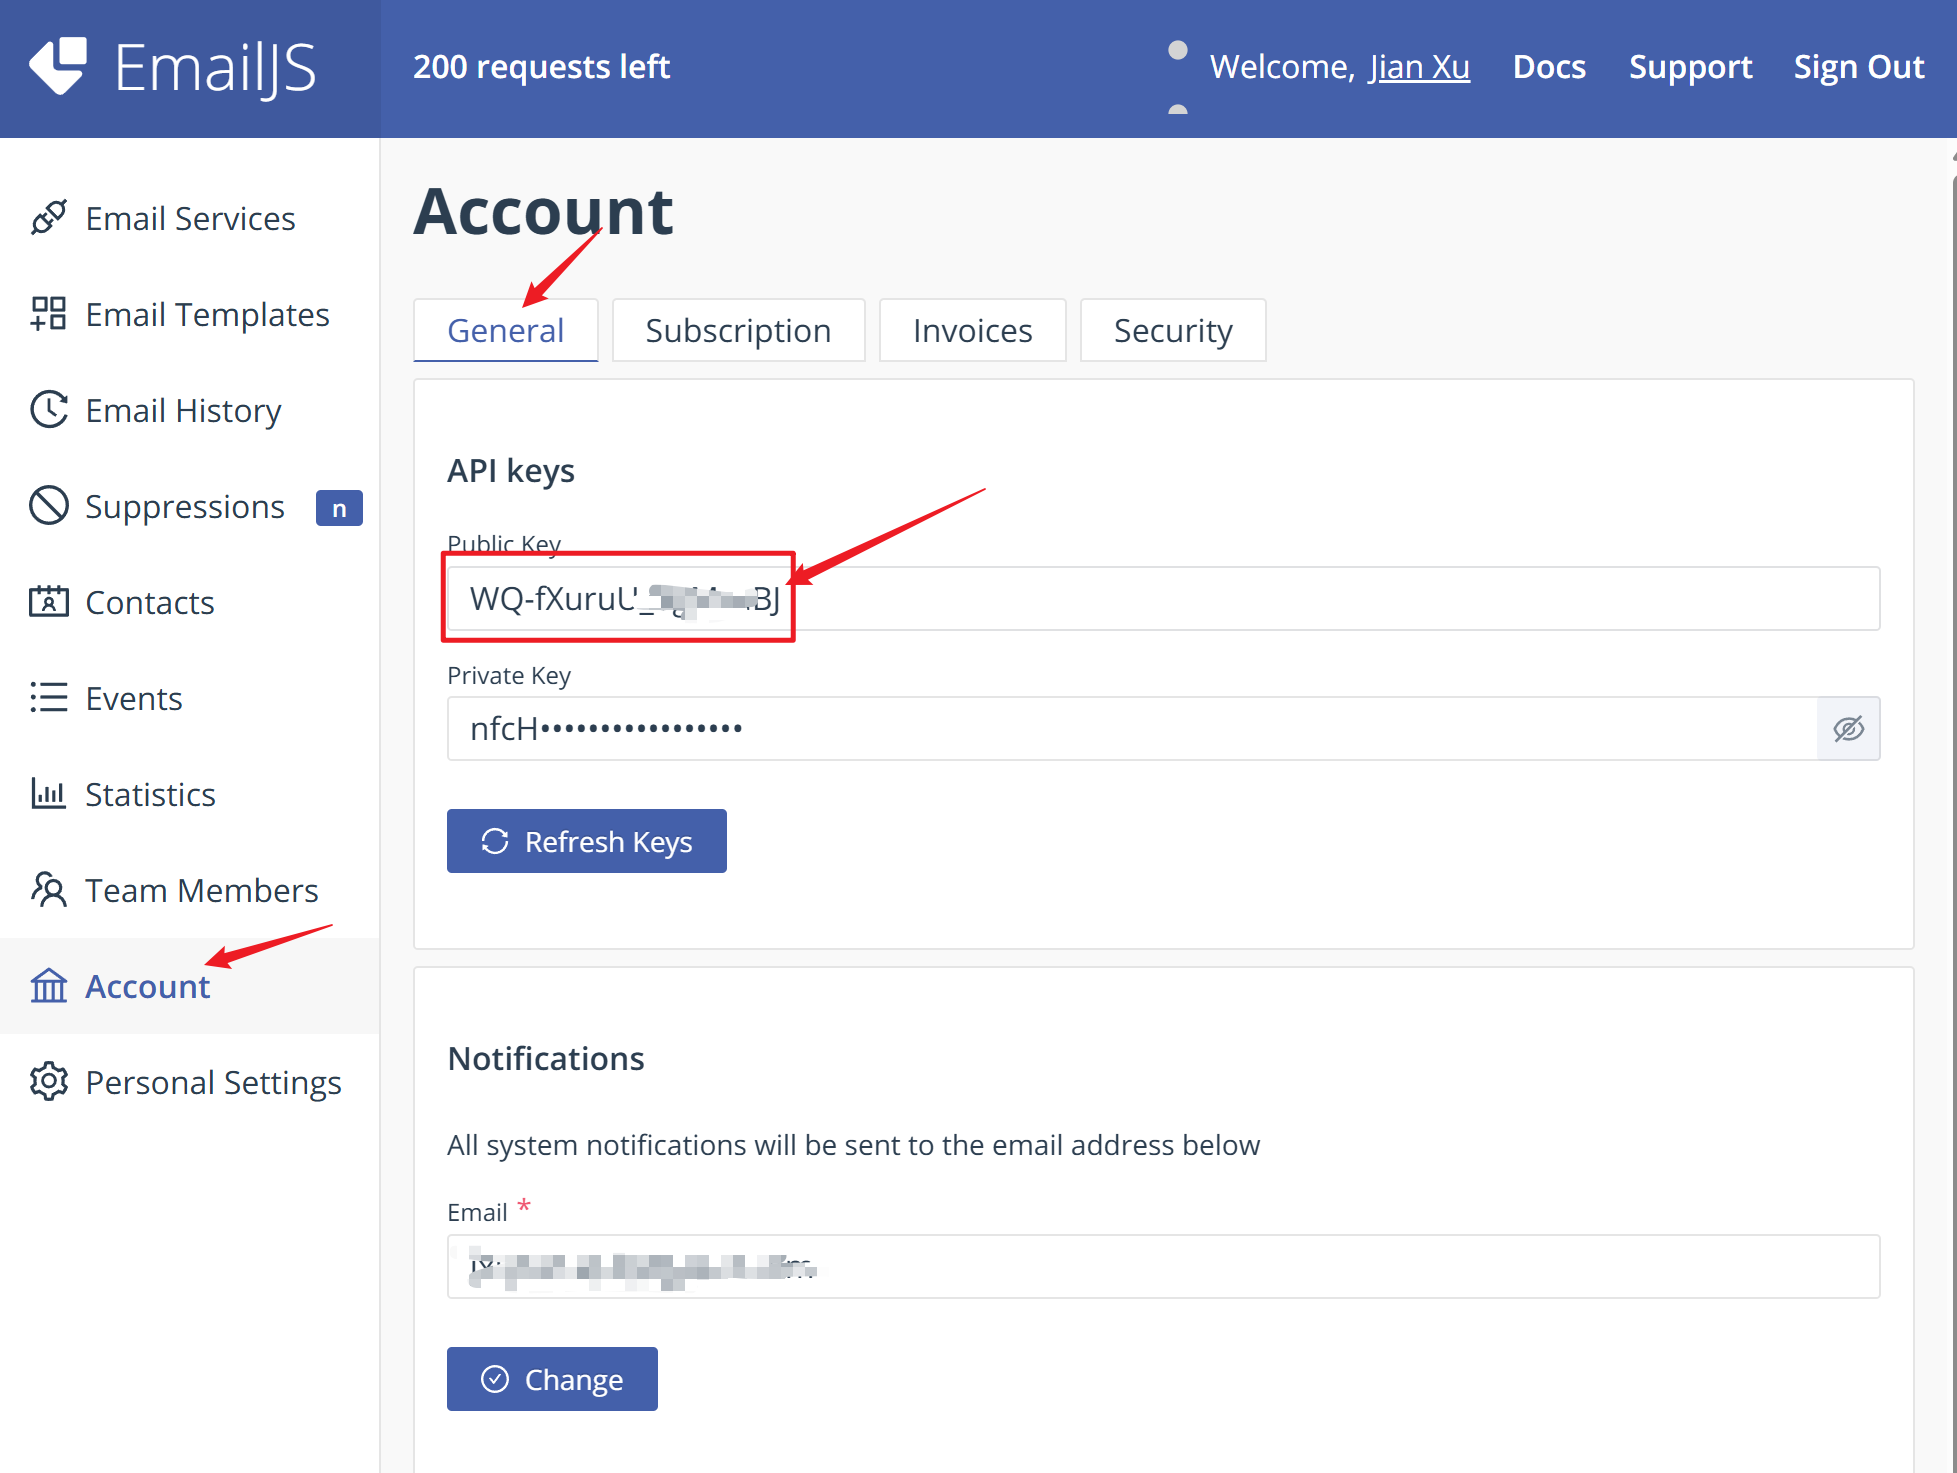Open Contacts page
The image size is (1957, 1473).
[190, 602]
